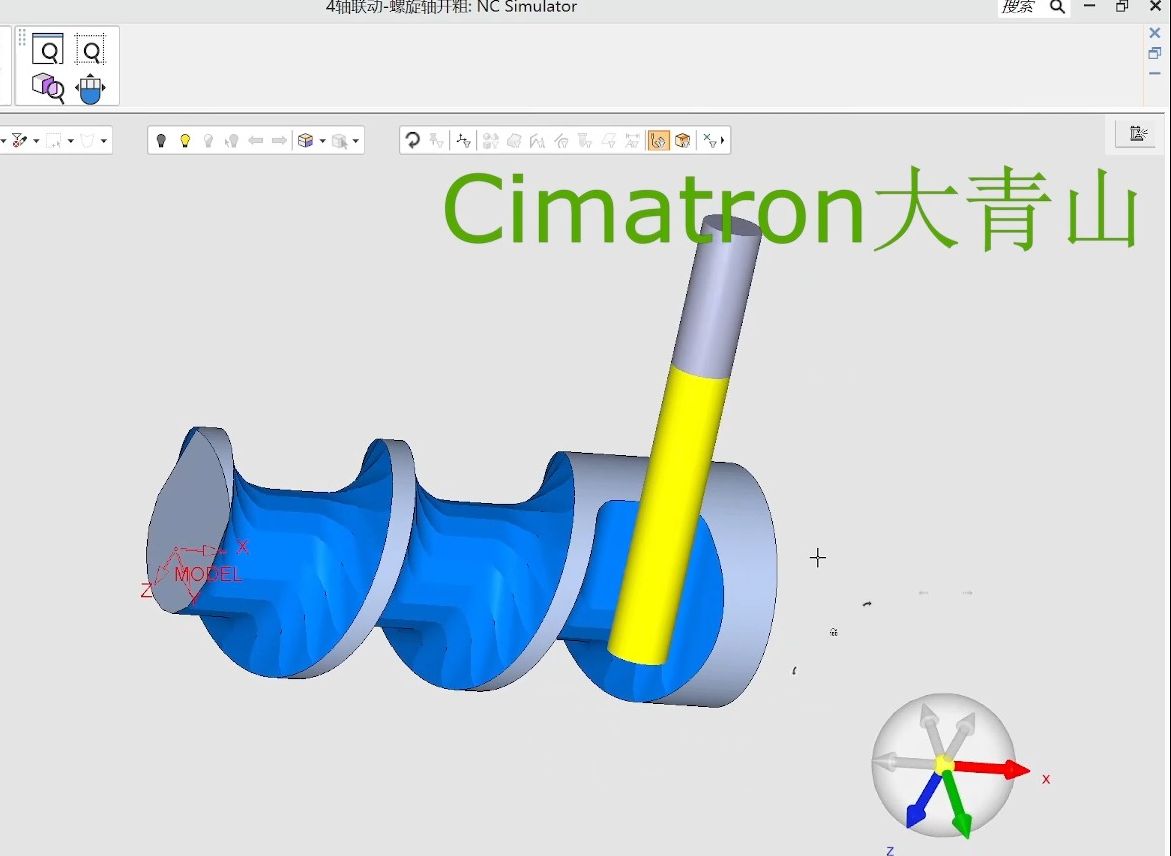Toggle the orange 3D box toolbar icon
The image size is (1171, 856).
click(682, 141)
